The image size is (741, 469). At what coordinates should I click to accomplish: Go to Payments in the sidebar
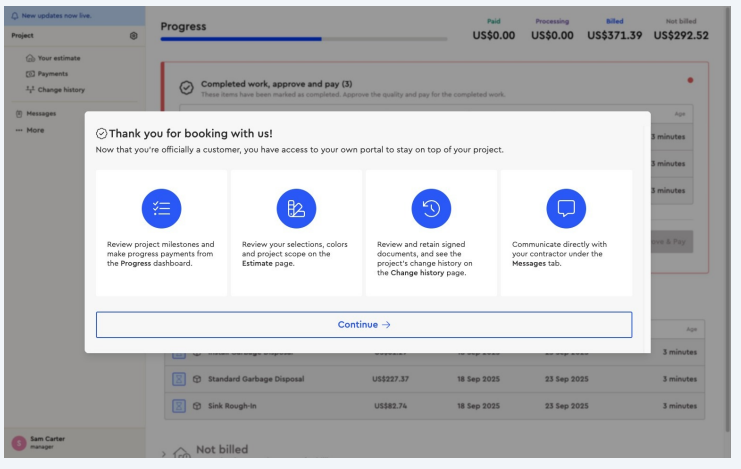[52, 73]
